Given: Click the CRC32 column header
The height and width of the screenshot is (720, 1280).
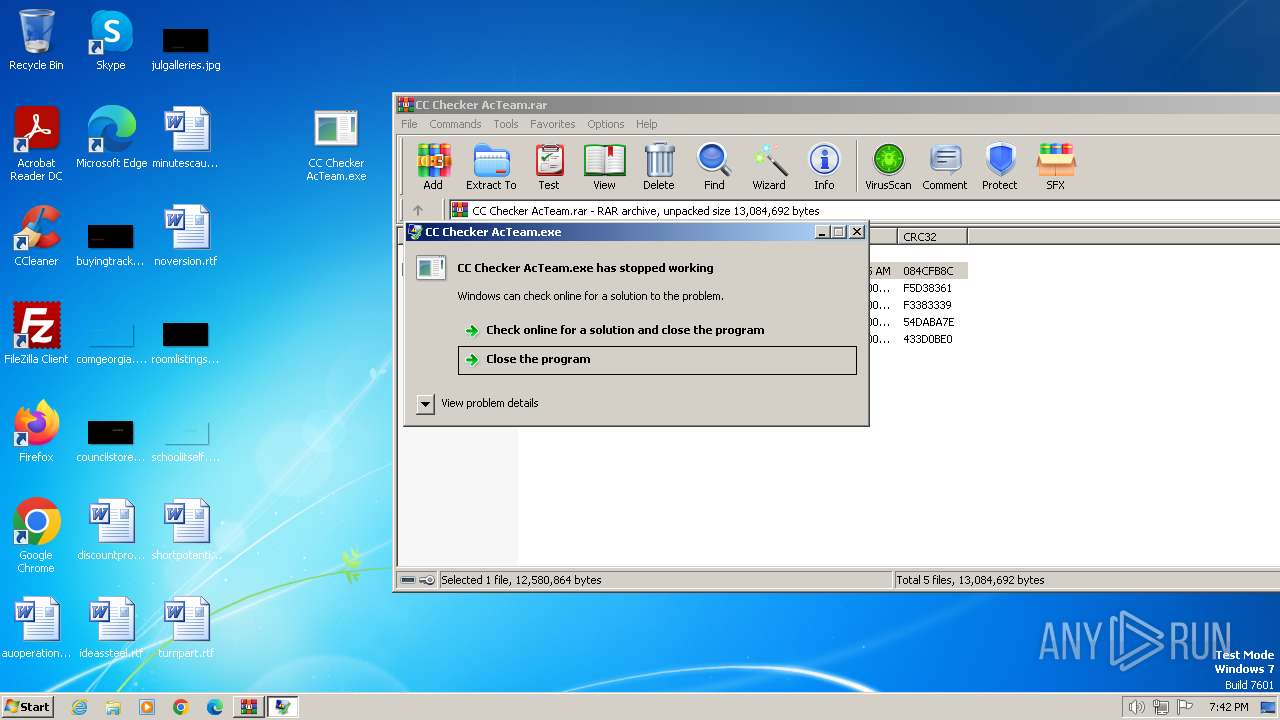Looking at the screenshot, I should coord(932,237).
